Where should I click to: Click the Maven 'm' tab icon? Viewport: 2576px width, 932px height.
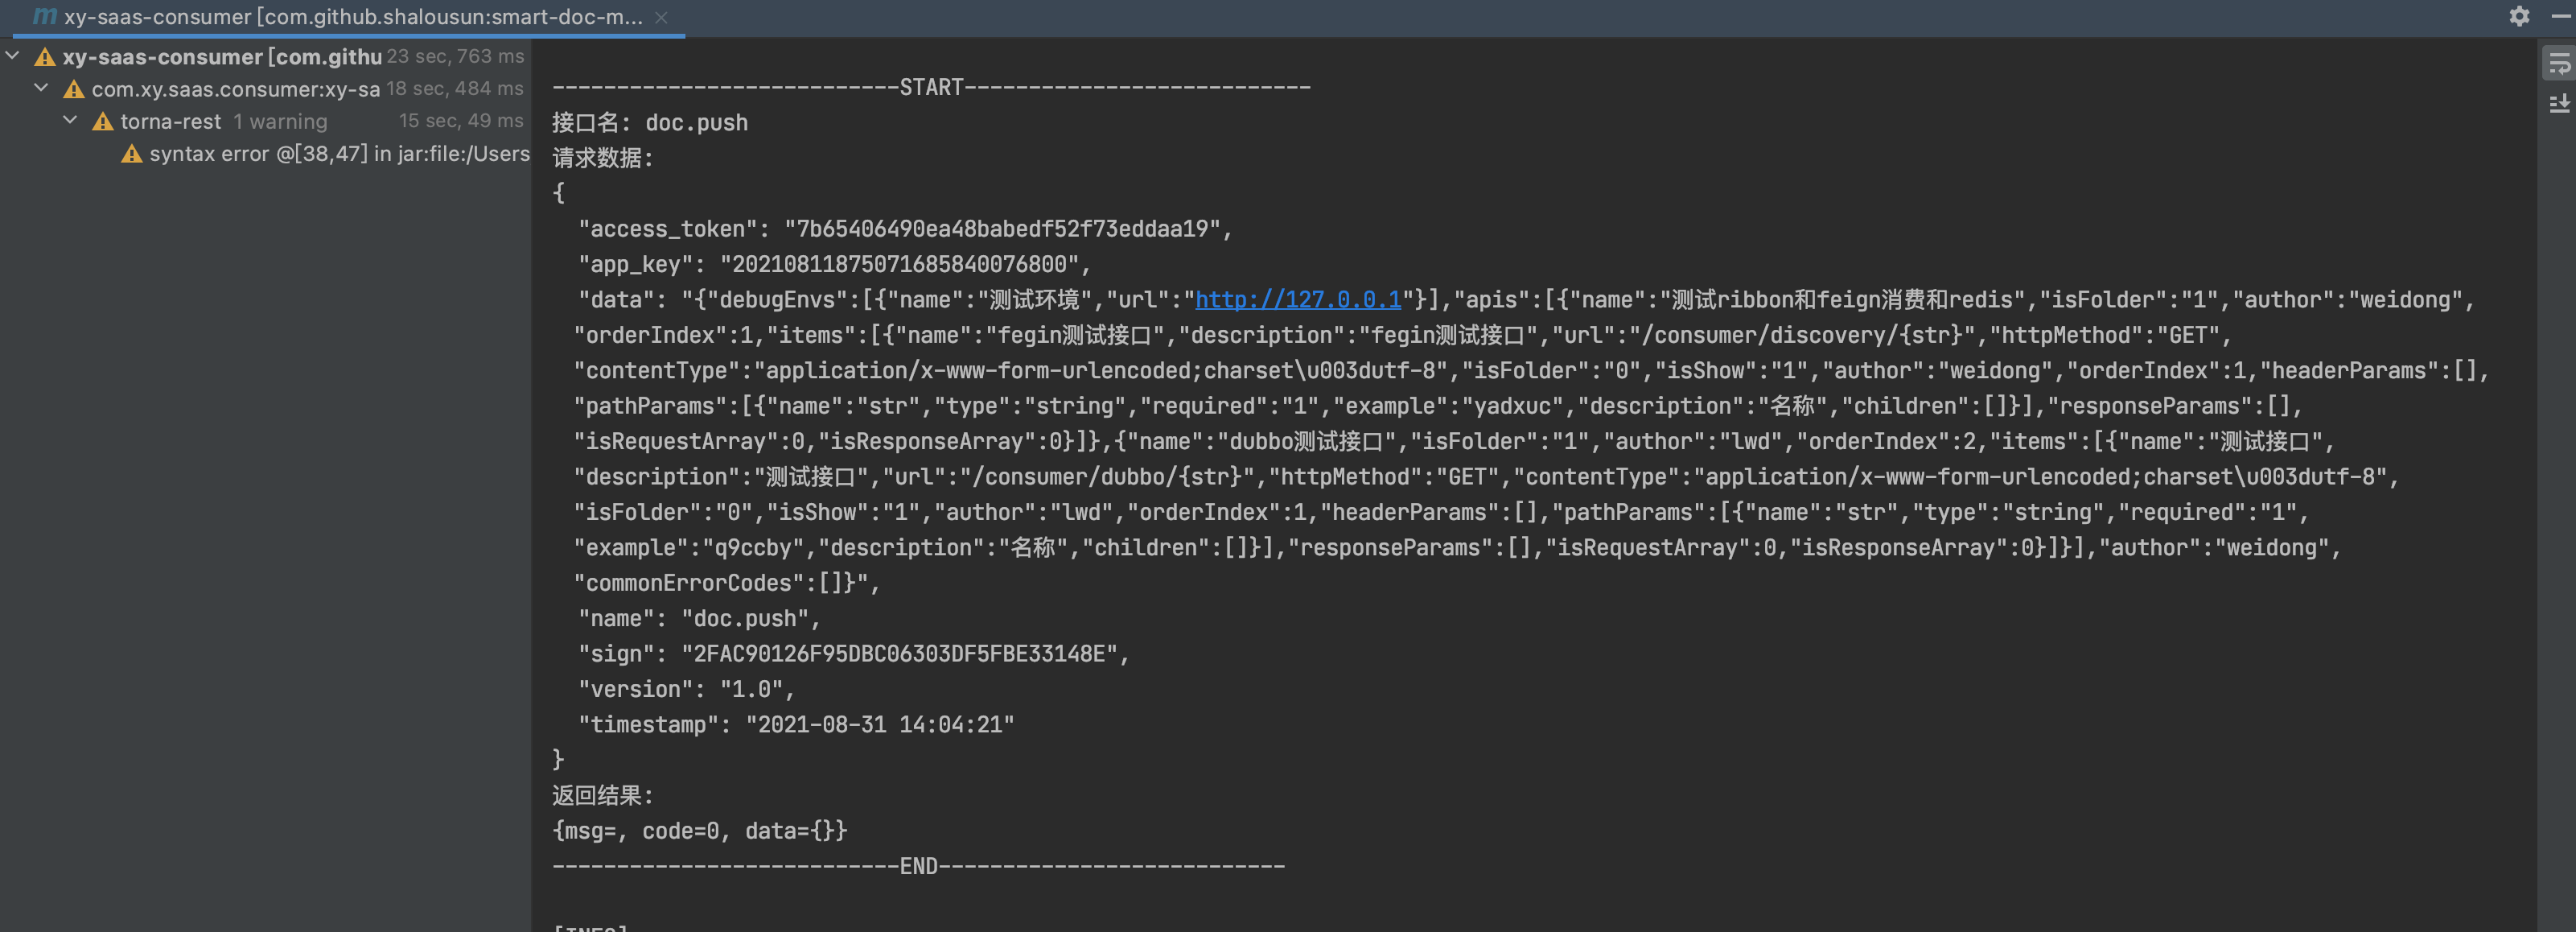(44, 16)
